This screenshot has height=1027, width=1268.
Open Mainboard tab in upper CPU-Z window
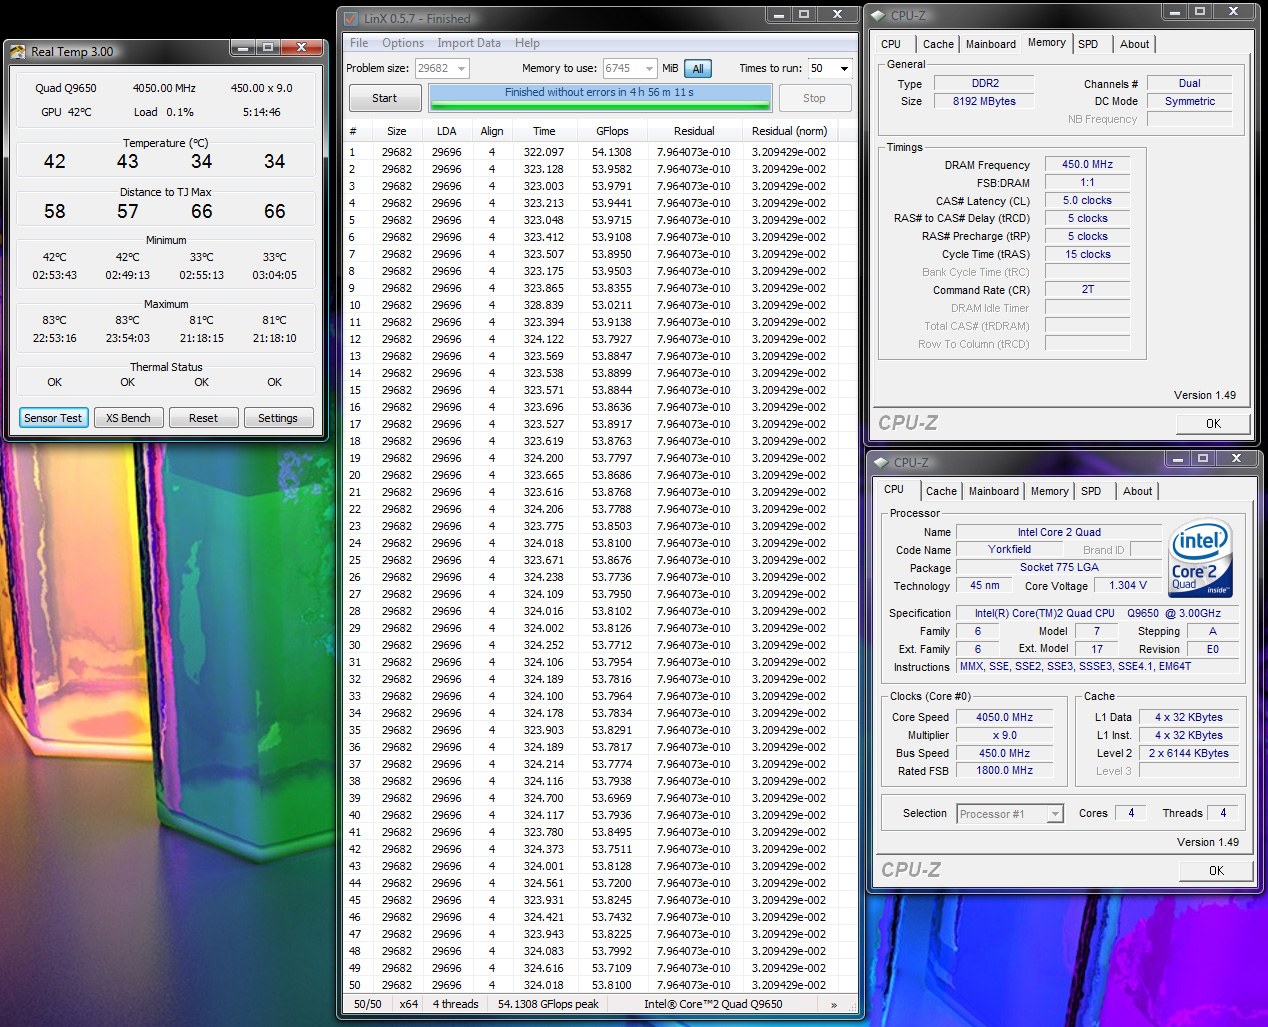point(990,44)
